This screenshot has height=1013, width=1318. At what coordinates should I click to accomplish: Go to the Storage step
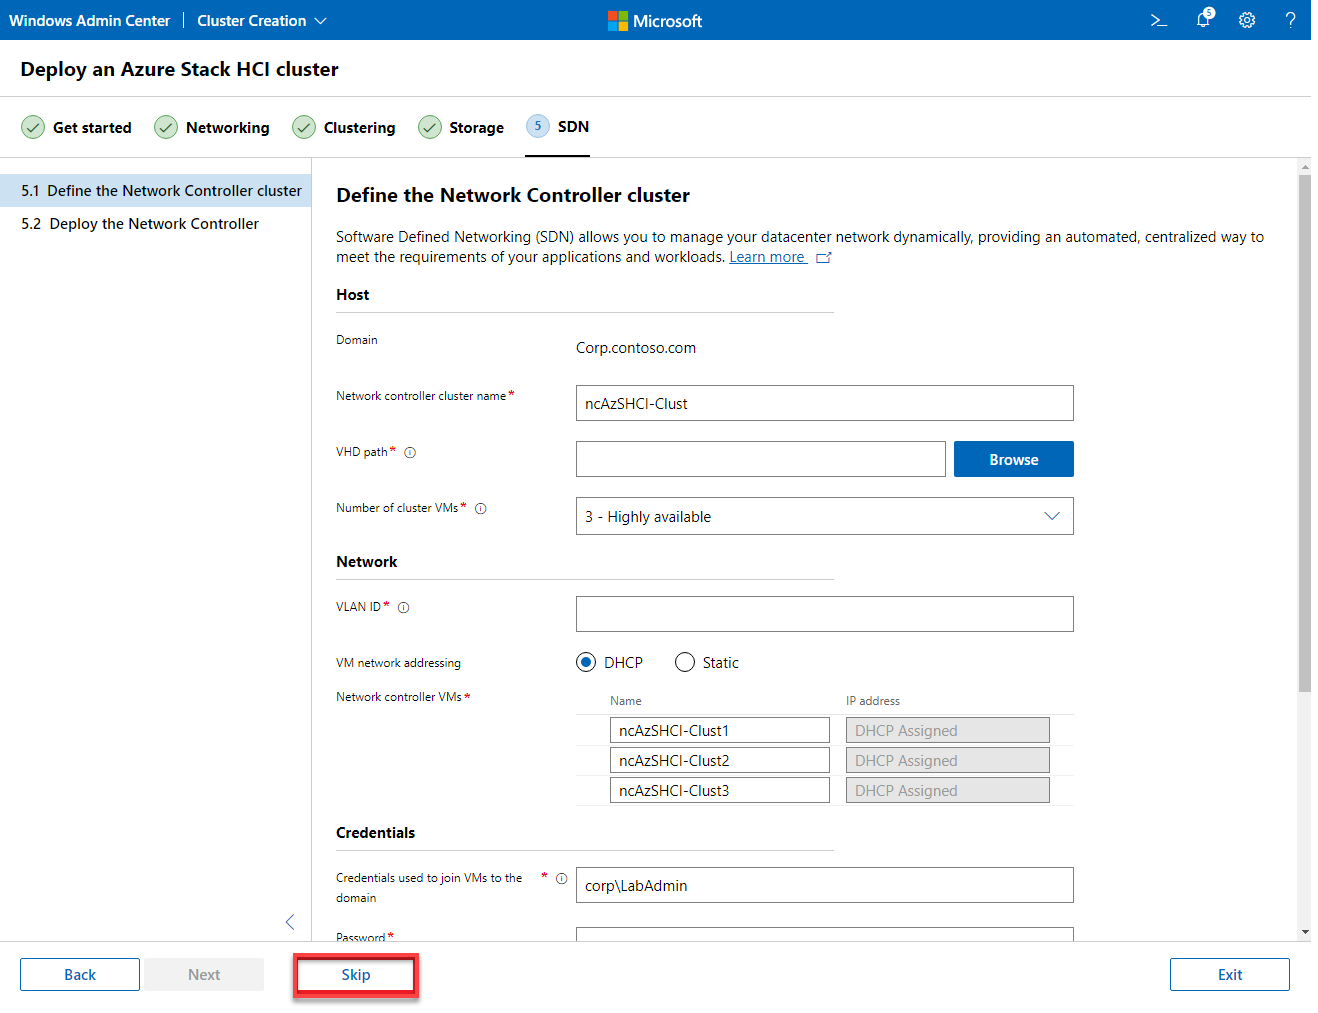(x=461, y=127)
